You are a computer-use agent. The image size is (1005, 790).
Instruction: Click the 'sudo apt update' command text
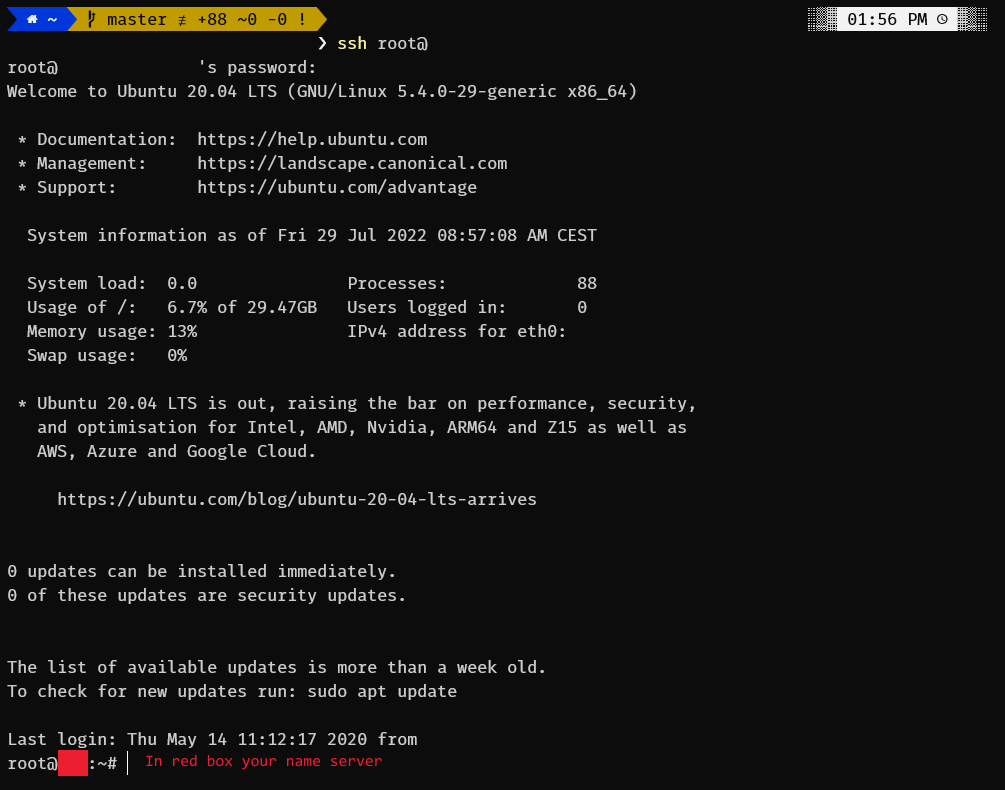[x=382, y=691]
